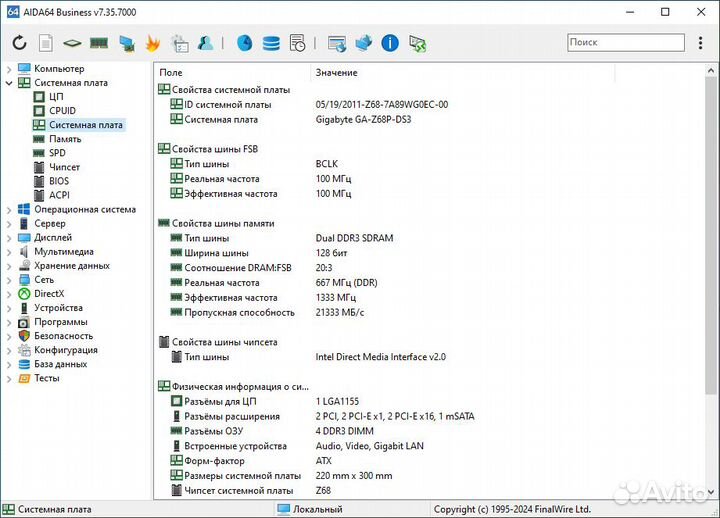Click the vertical scrollbar thumb
The width and height of the screenshot is (720, 518).
711,235
